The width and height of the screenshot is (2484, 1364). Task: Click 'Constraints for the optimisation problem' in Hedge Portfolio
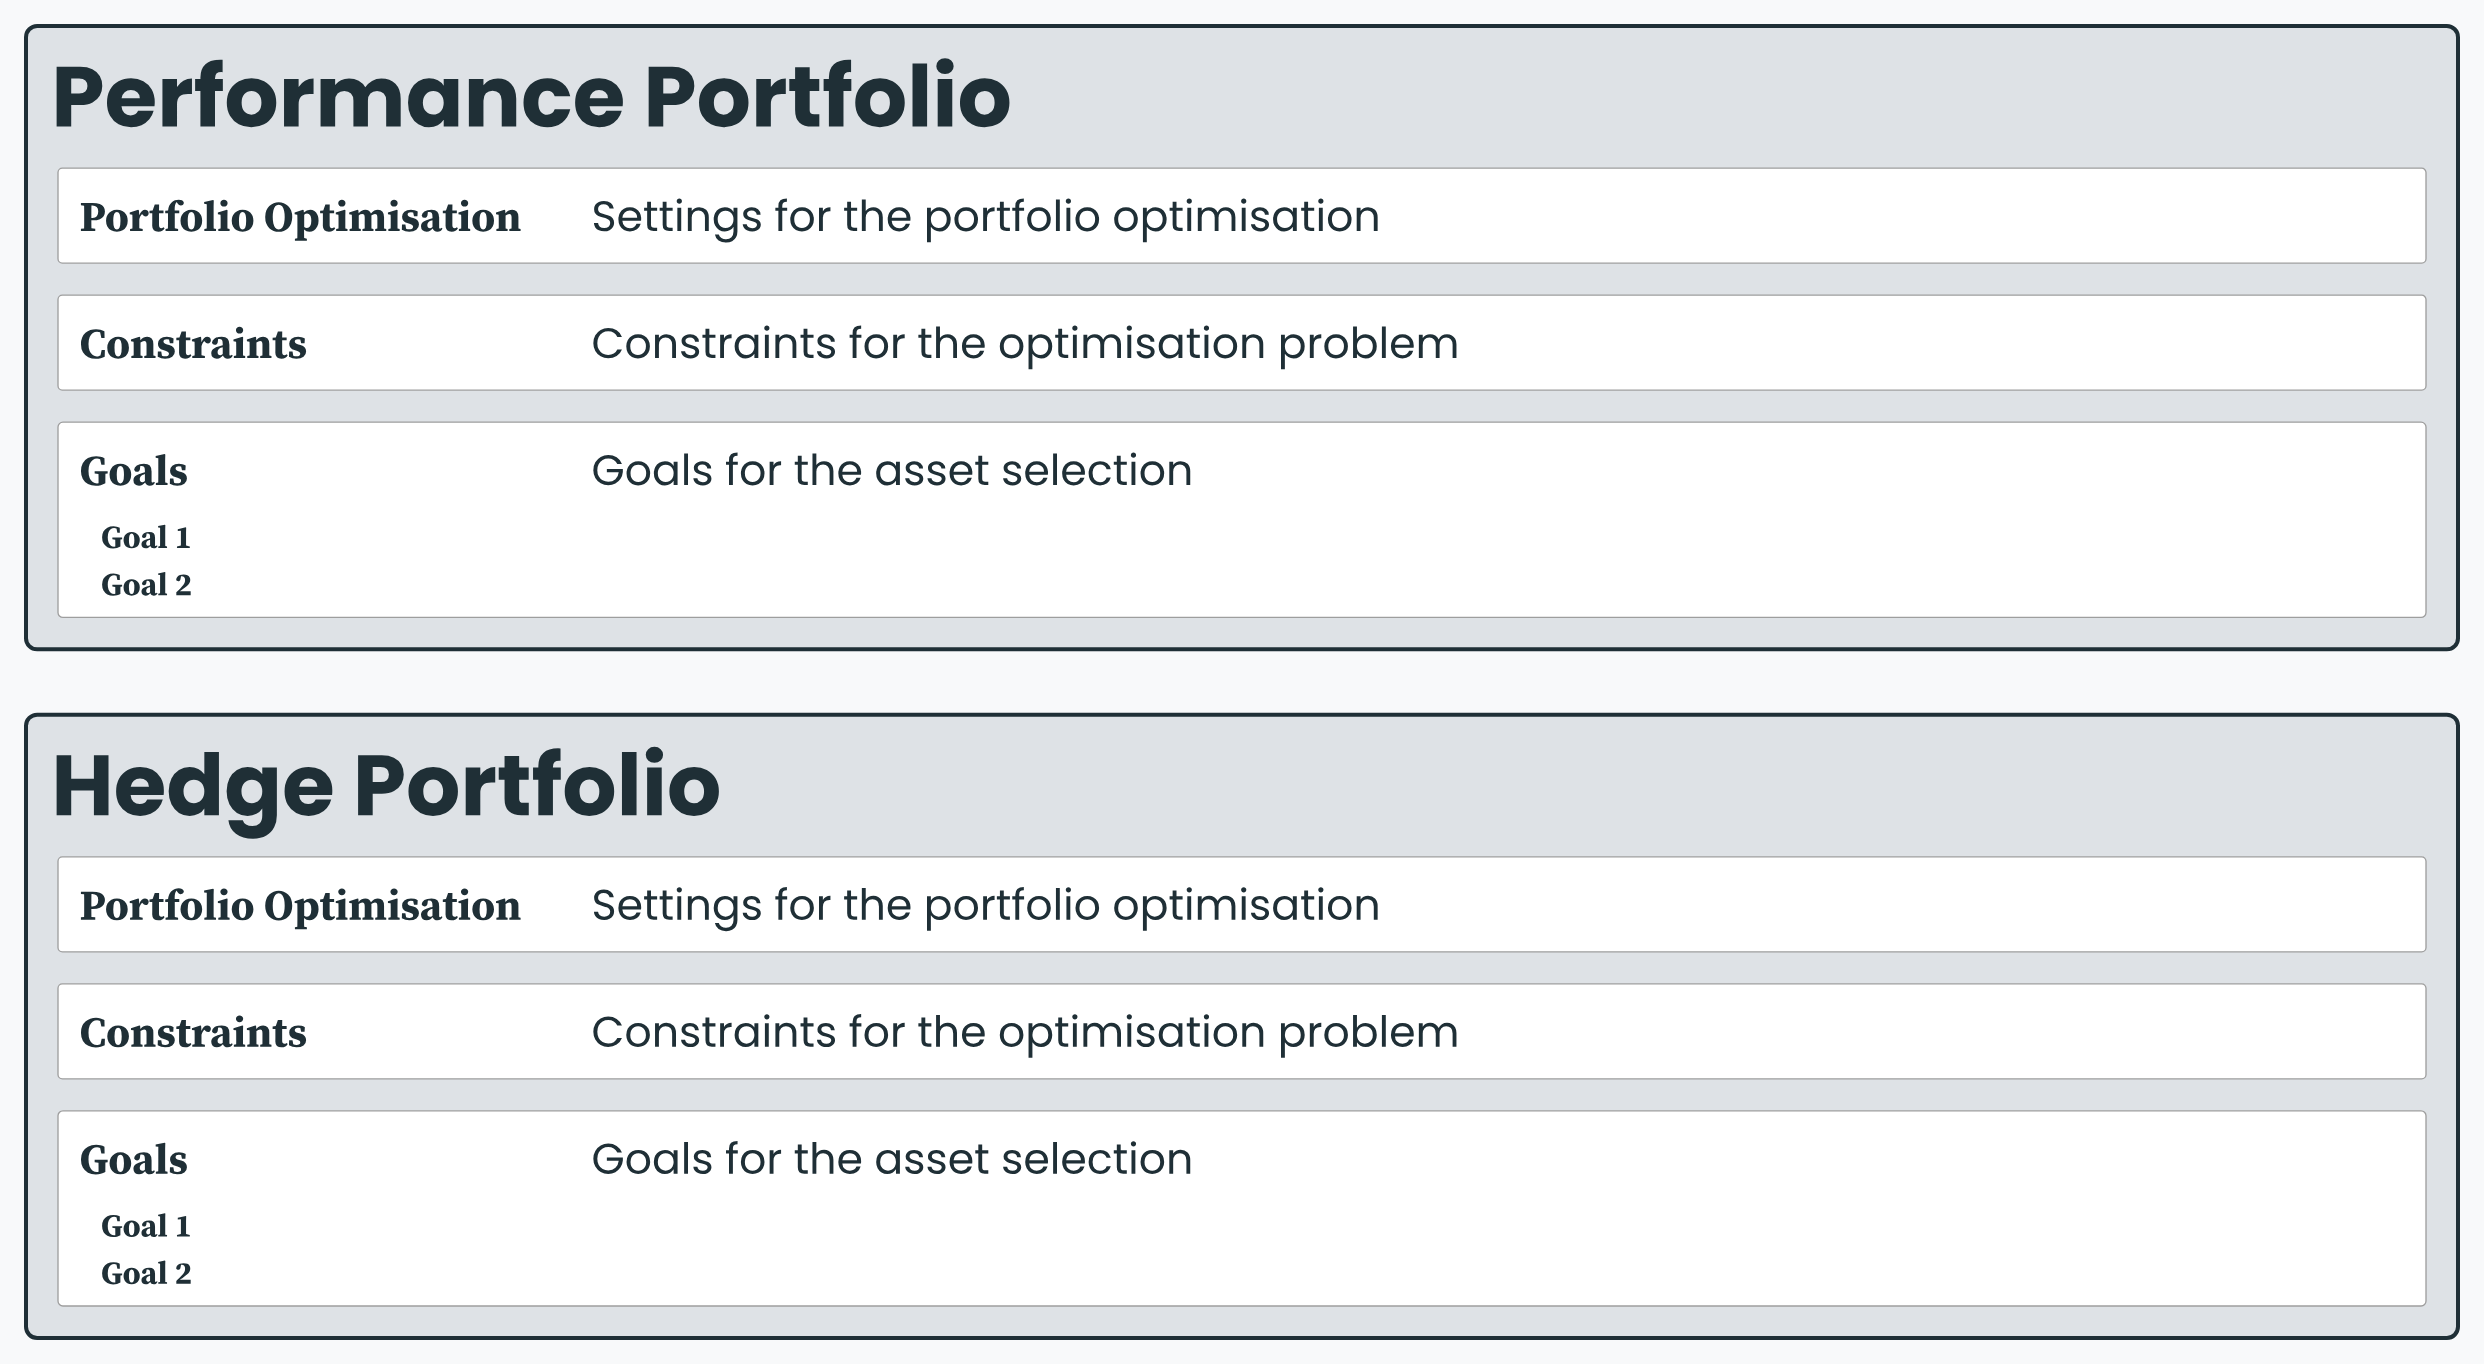coord(1025,1033)
